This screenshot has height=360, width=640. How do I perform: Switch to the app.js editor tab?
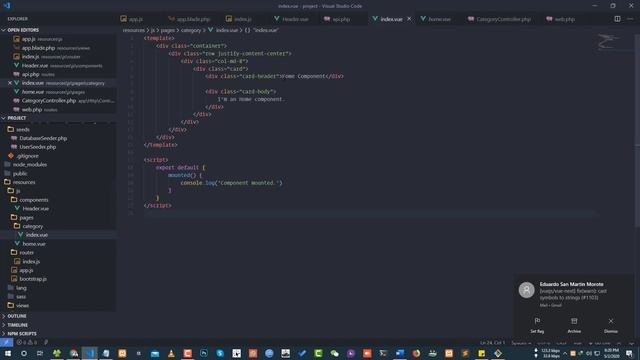click(x=136, y=19)
